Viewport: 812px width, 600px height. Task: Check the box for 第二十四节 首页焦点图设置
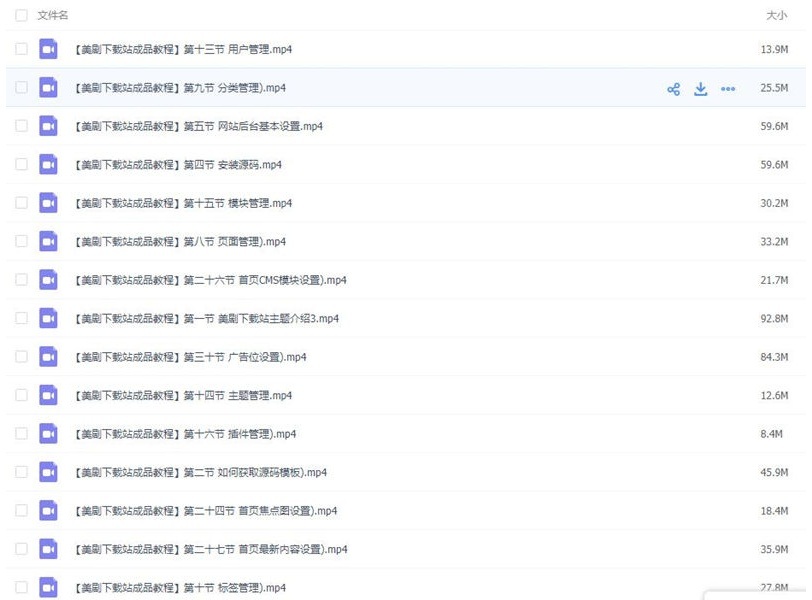point(21,510)
